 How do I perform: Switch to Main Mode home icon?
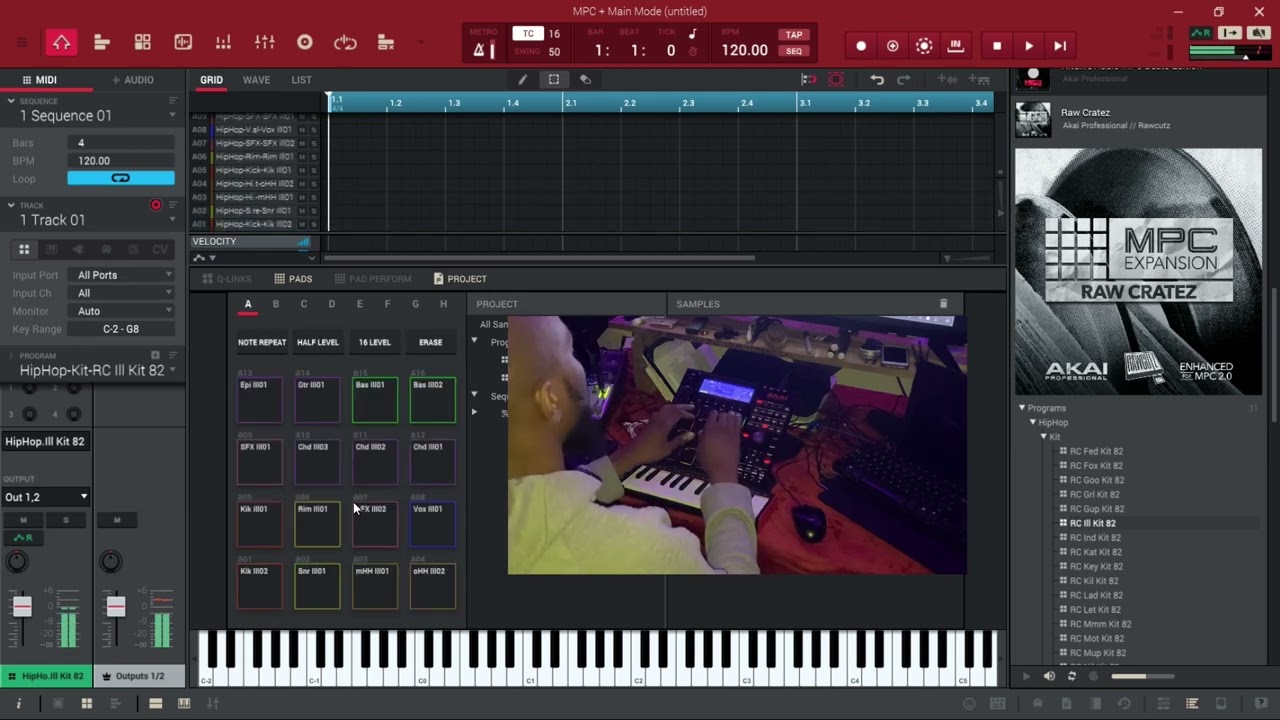[61, 42]
